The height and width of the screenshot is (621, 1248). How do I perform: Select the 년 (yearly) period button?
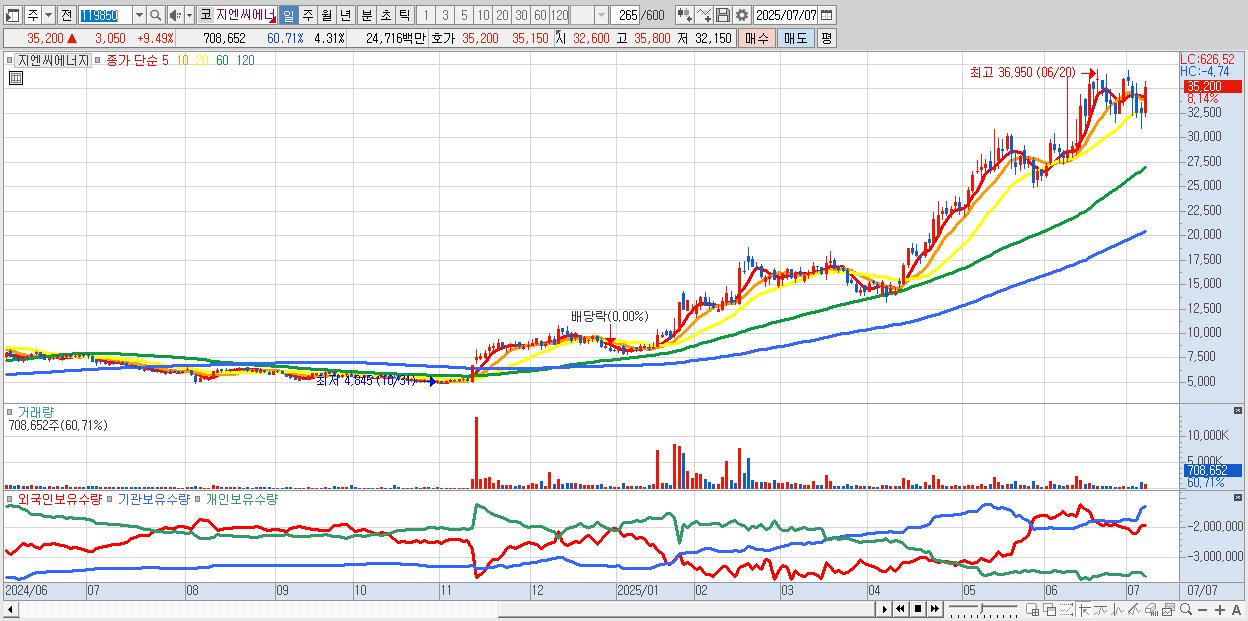point(345,15)
